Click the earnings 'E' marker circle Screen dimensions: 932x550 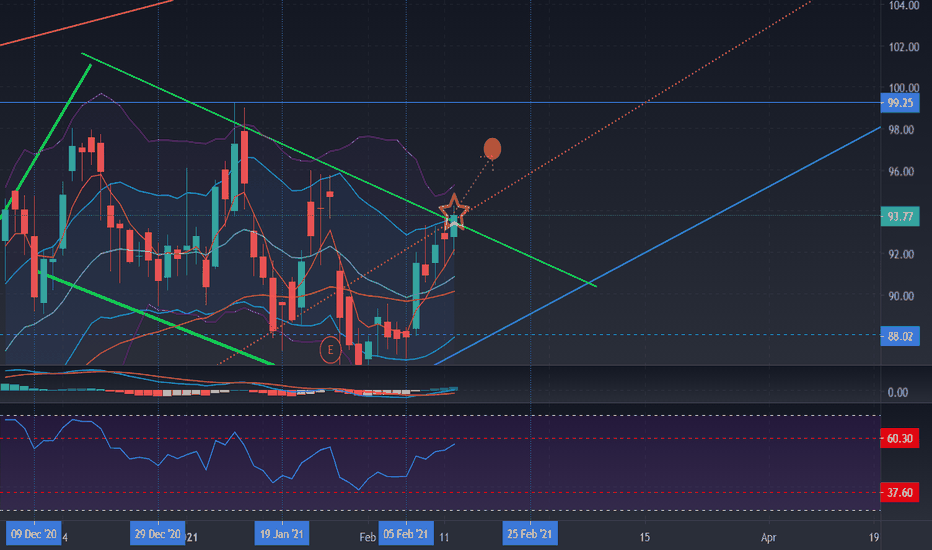[x=330, y=350]
